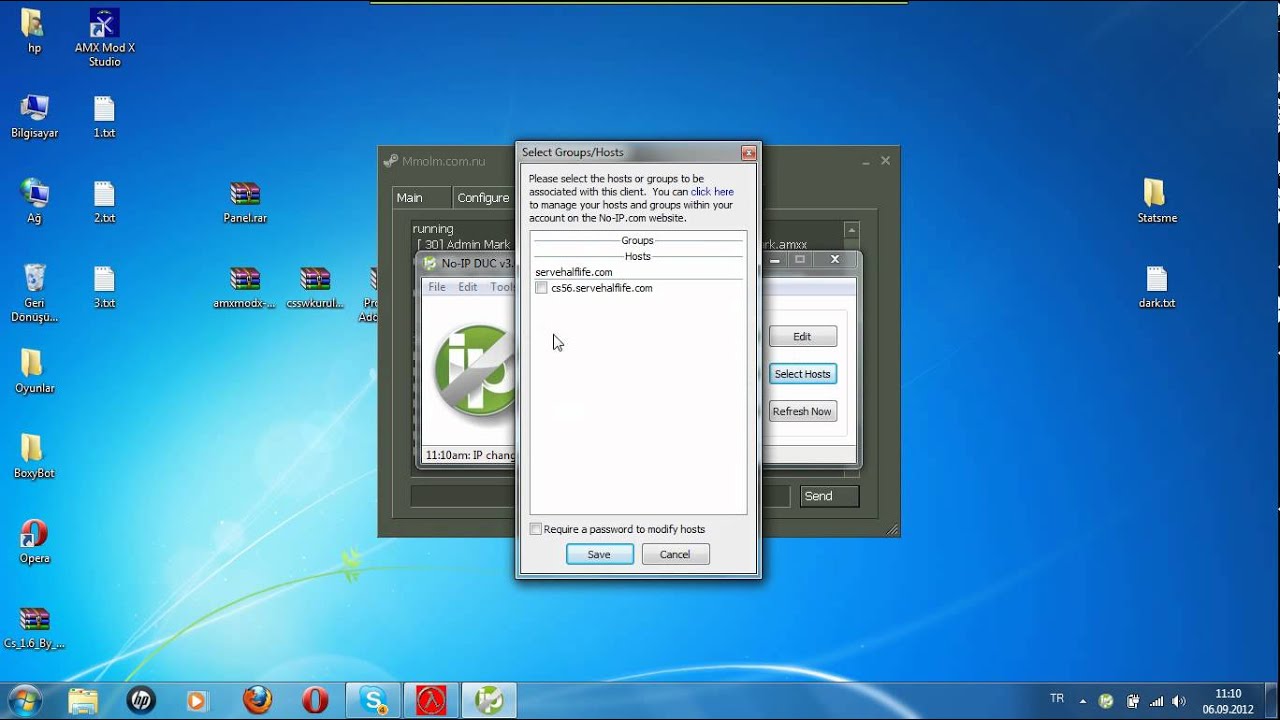Select the 1.txt file icon
The width and height of the screenshot is (1280, 720).
[x=104, y=116]
